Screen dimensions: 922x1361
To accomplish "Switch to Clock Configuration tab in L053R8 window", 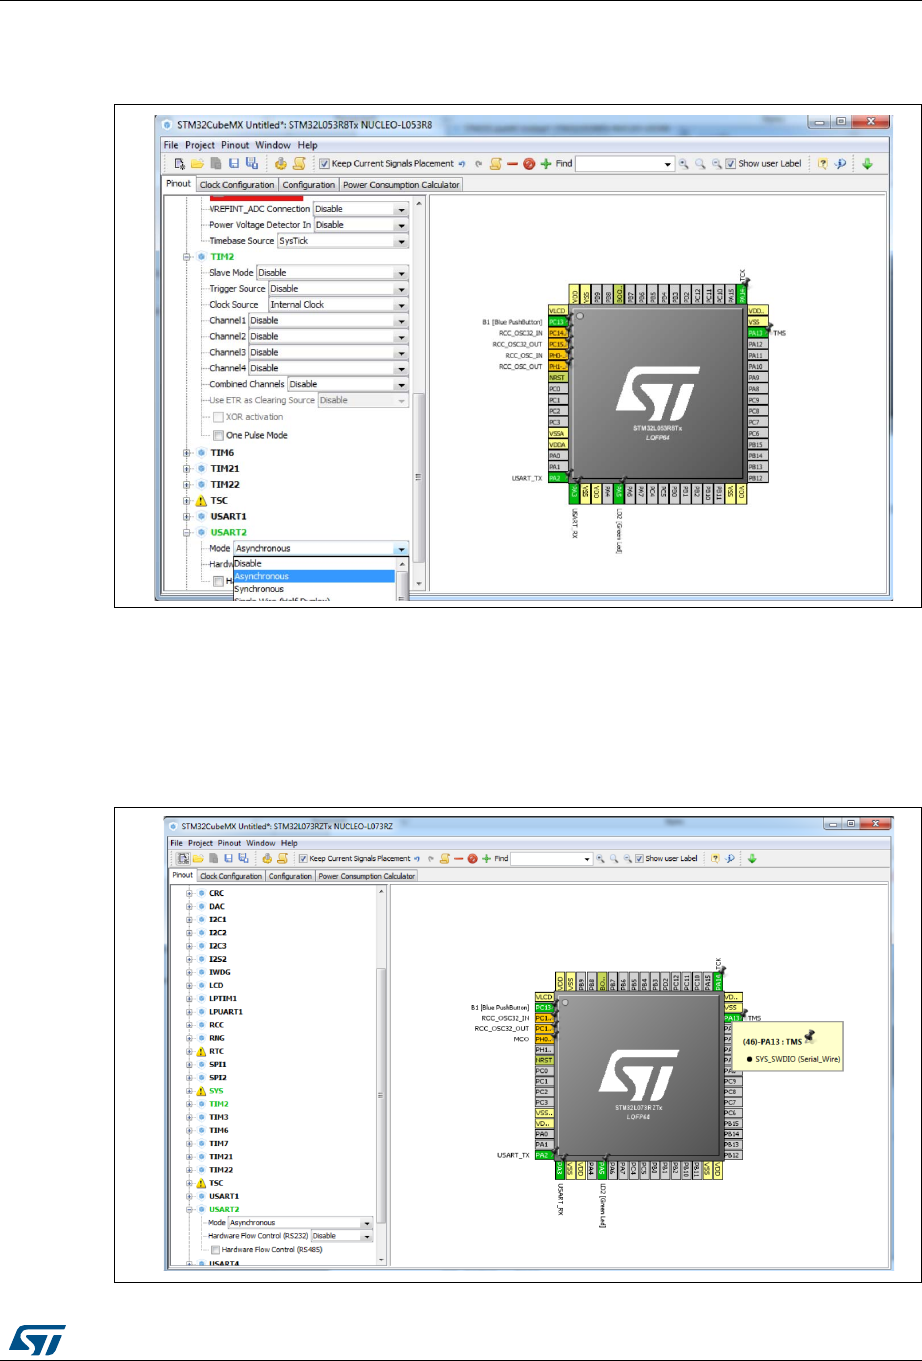I will (x=237, y=185).
